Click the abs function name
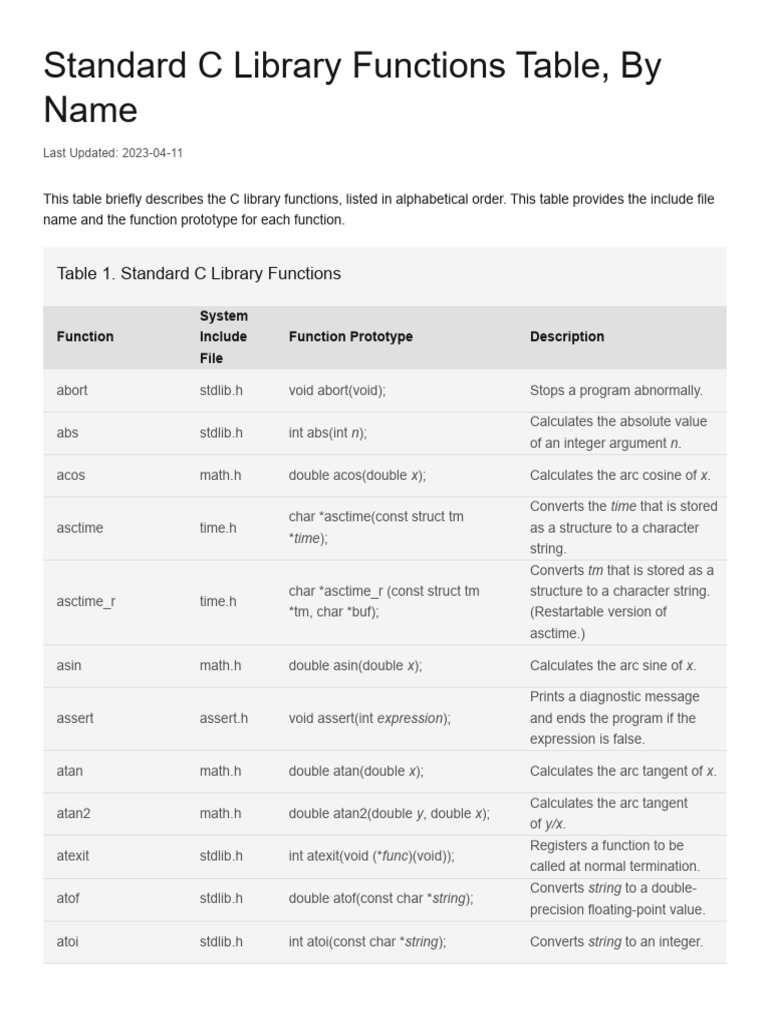 pyautogui.click(x=67, y=433)
